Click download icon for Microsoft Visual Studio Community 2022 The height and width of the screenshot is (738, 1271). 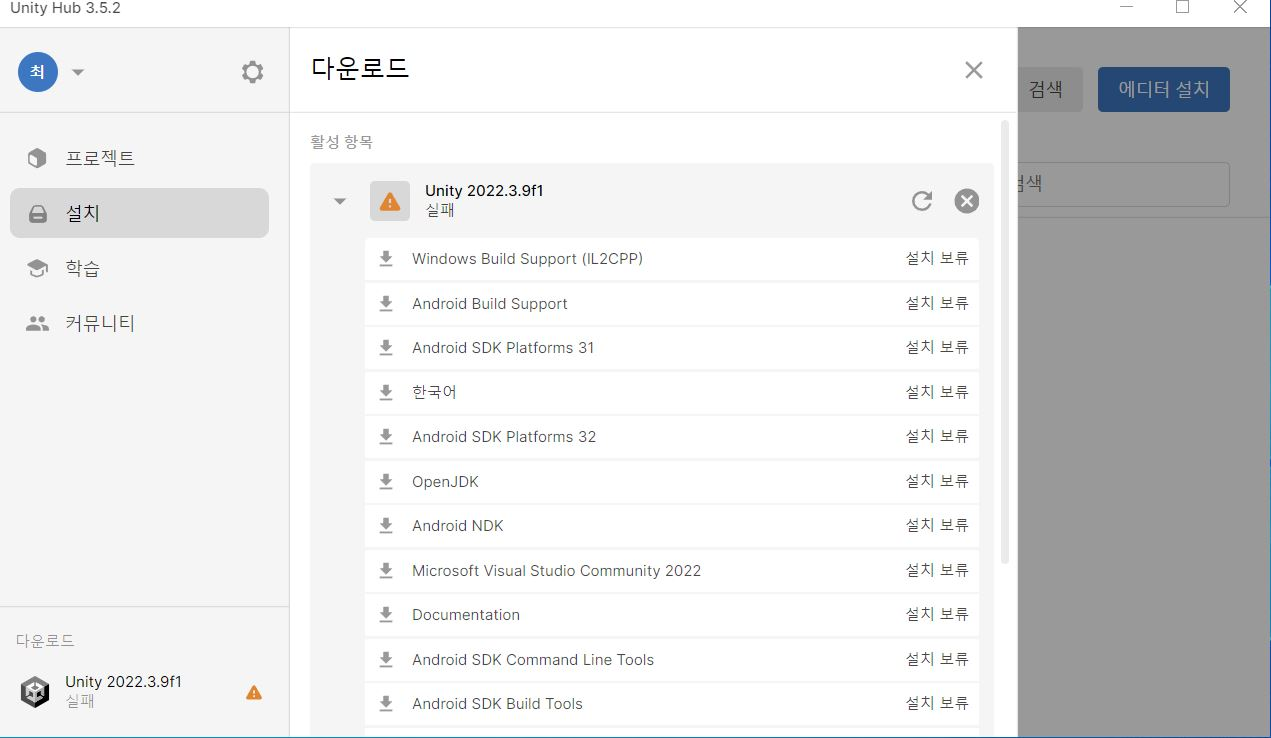[386, 571]
